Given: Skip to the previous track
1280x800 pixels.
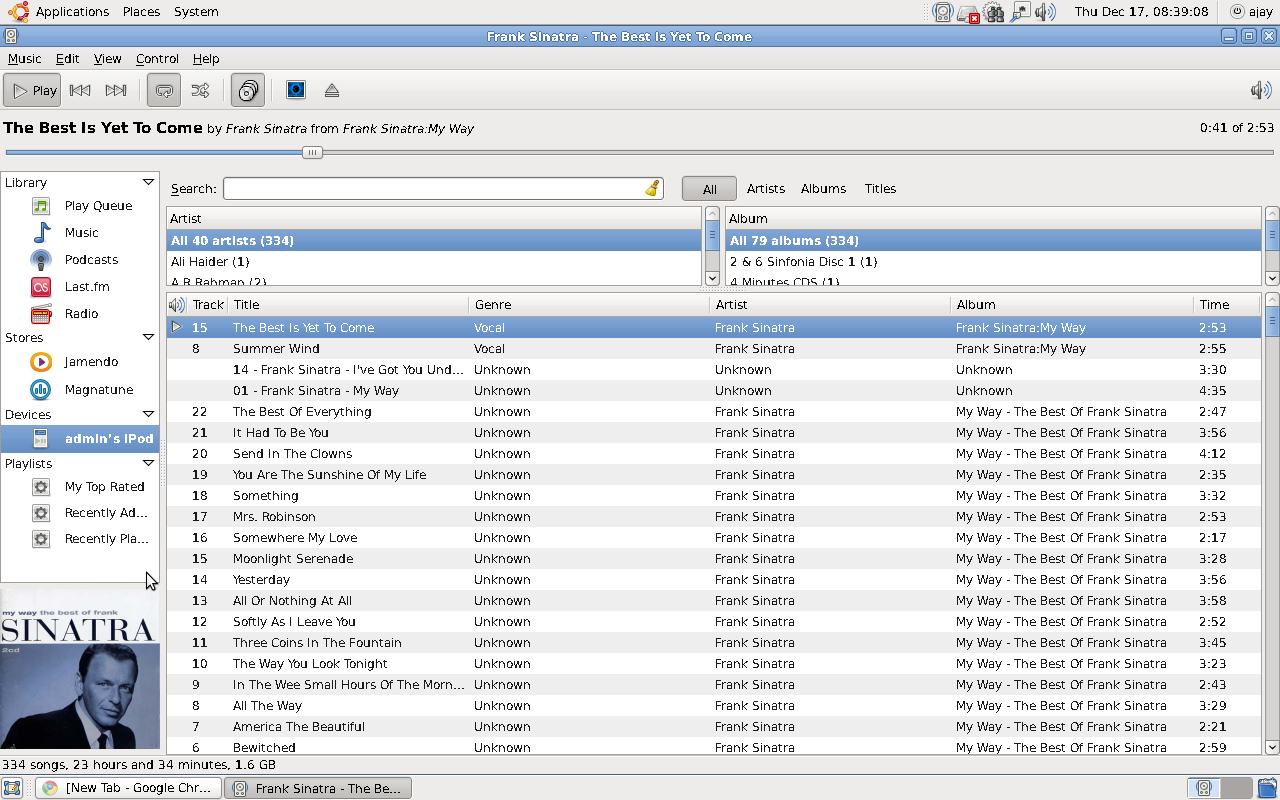Looking at the screenshot, I should [80, 90].
